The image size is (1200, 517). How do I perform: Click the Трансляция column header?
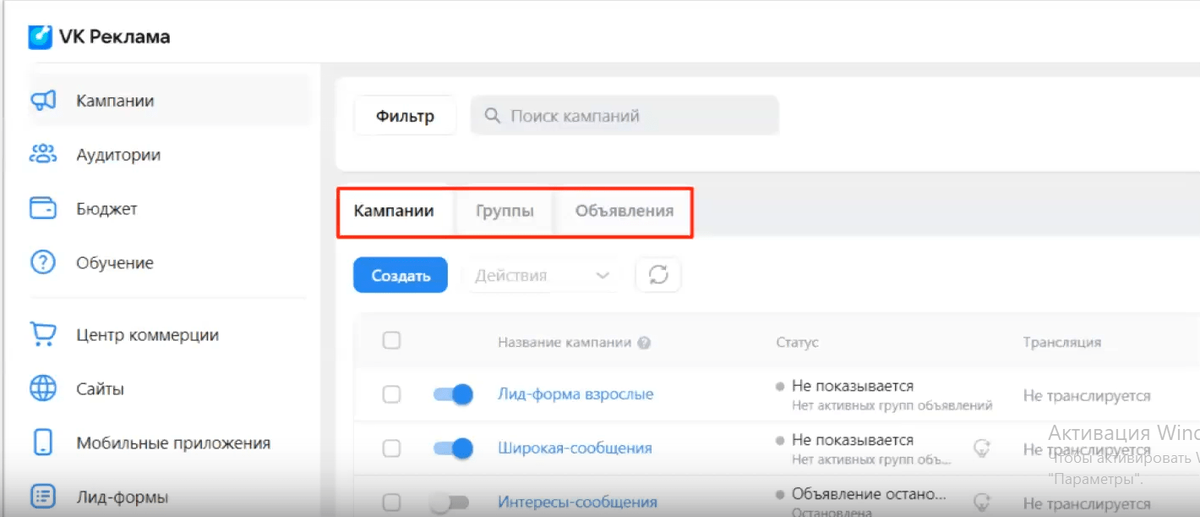[x=1062, y=342]
